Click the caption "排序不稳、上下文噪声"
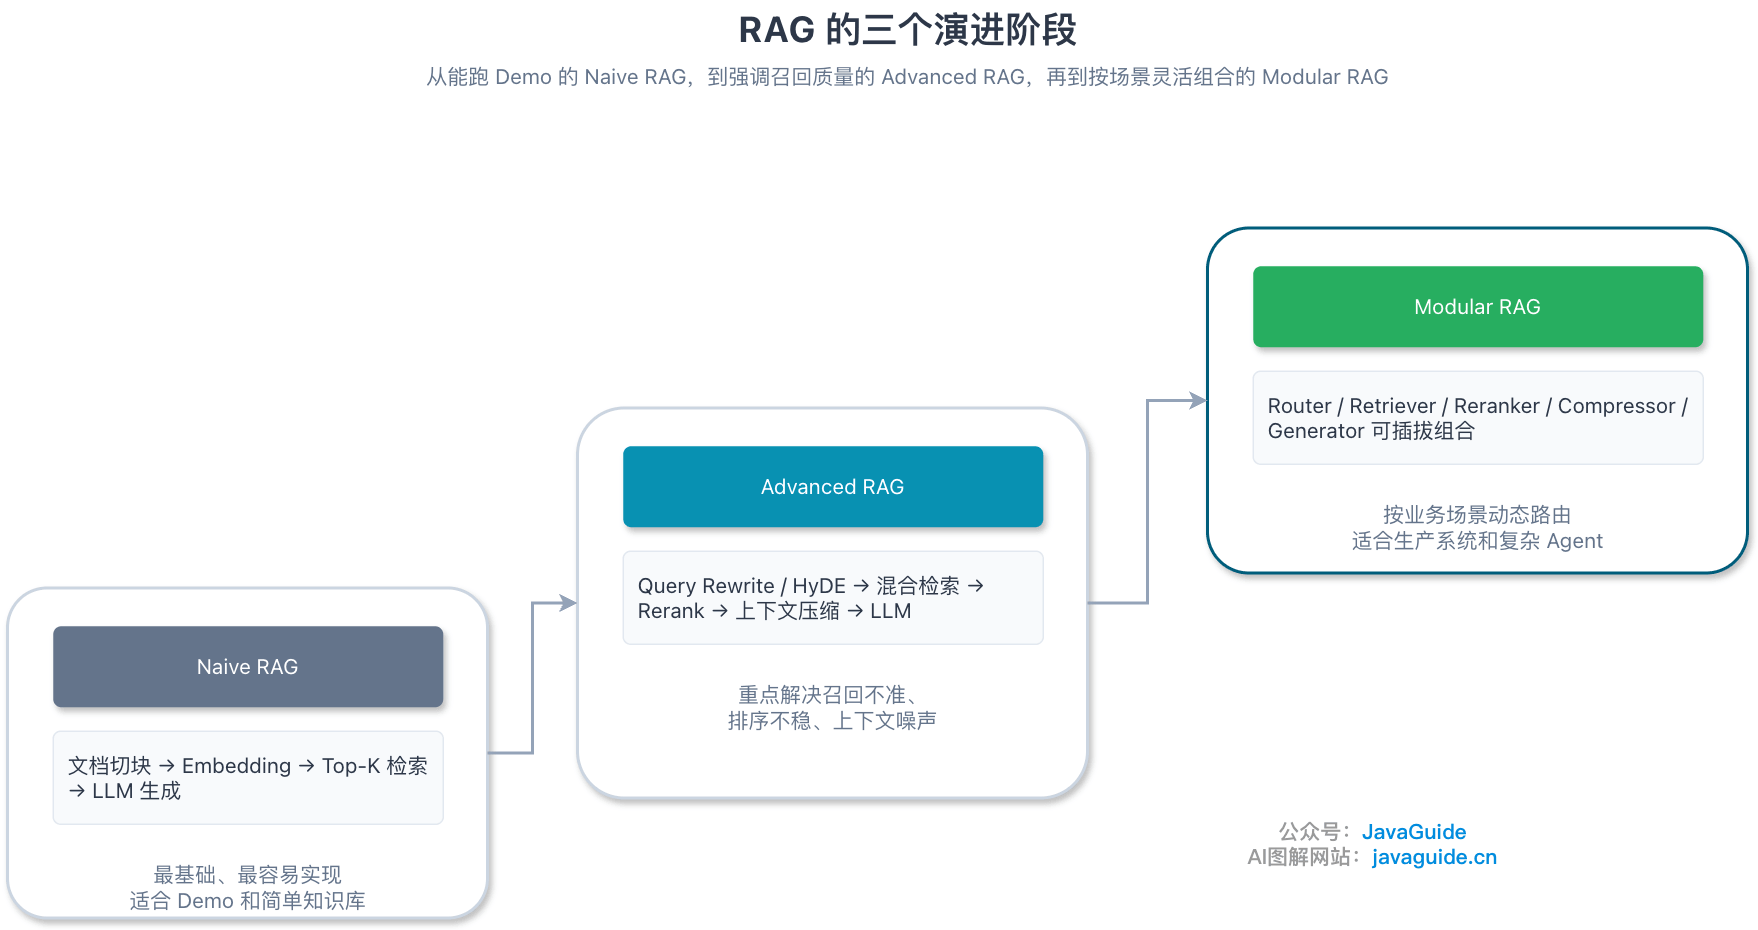Viewport: 1758px width, 930px height. [833, 721]
